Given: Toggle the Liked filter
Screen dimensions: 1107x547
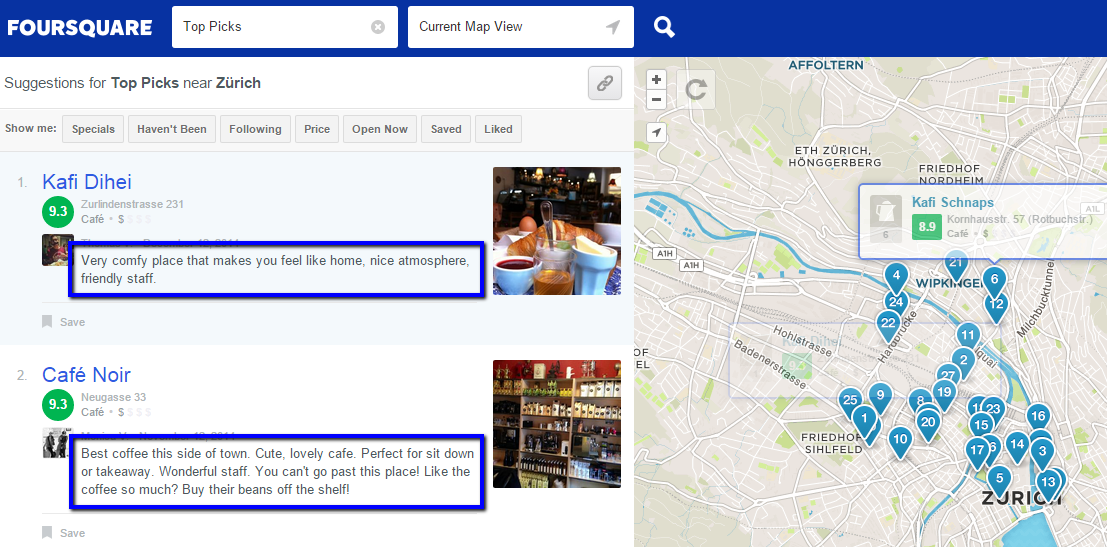Looking at the screenshot, I should click(498, 129).
